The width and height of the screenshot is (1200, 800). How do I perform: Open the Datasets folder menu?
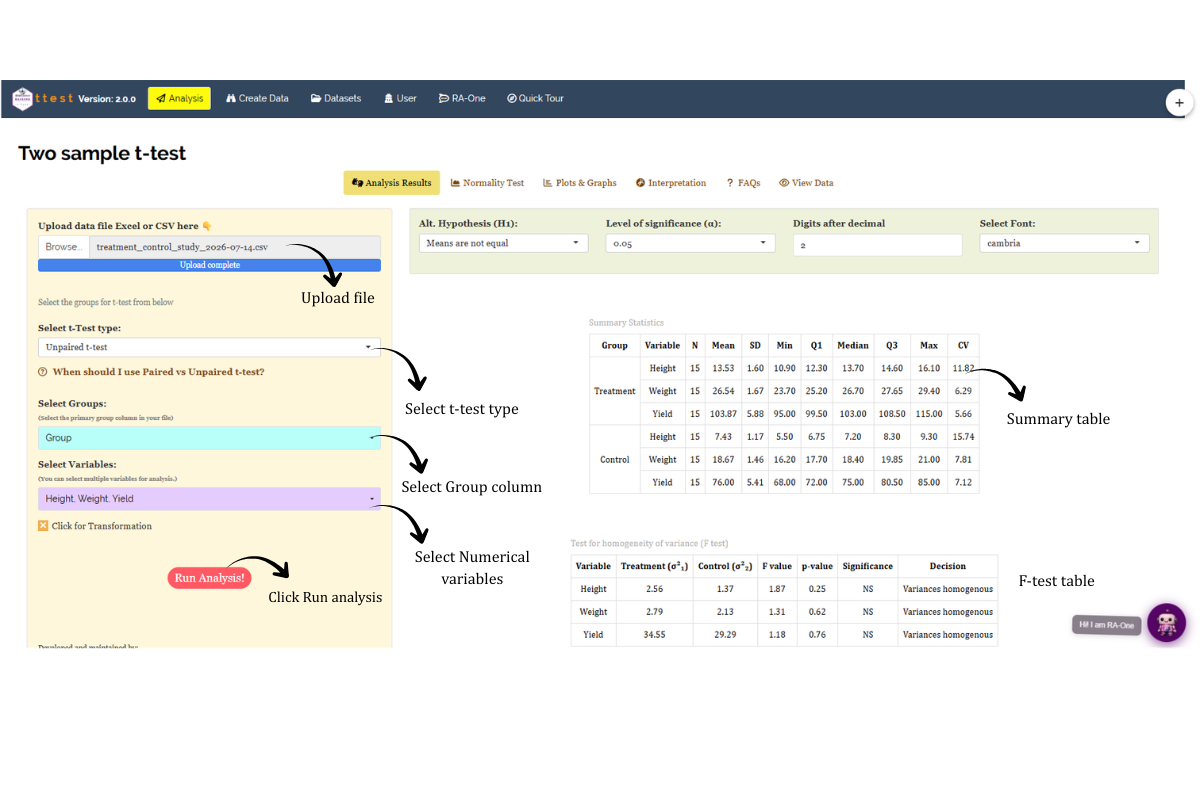(x=336, y=98)
